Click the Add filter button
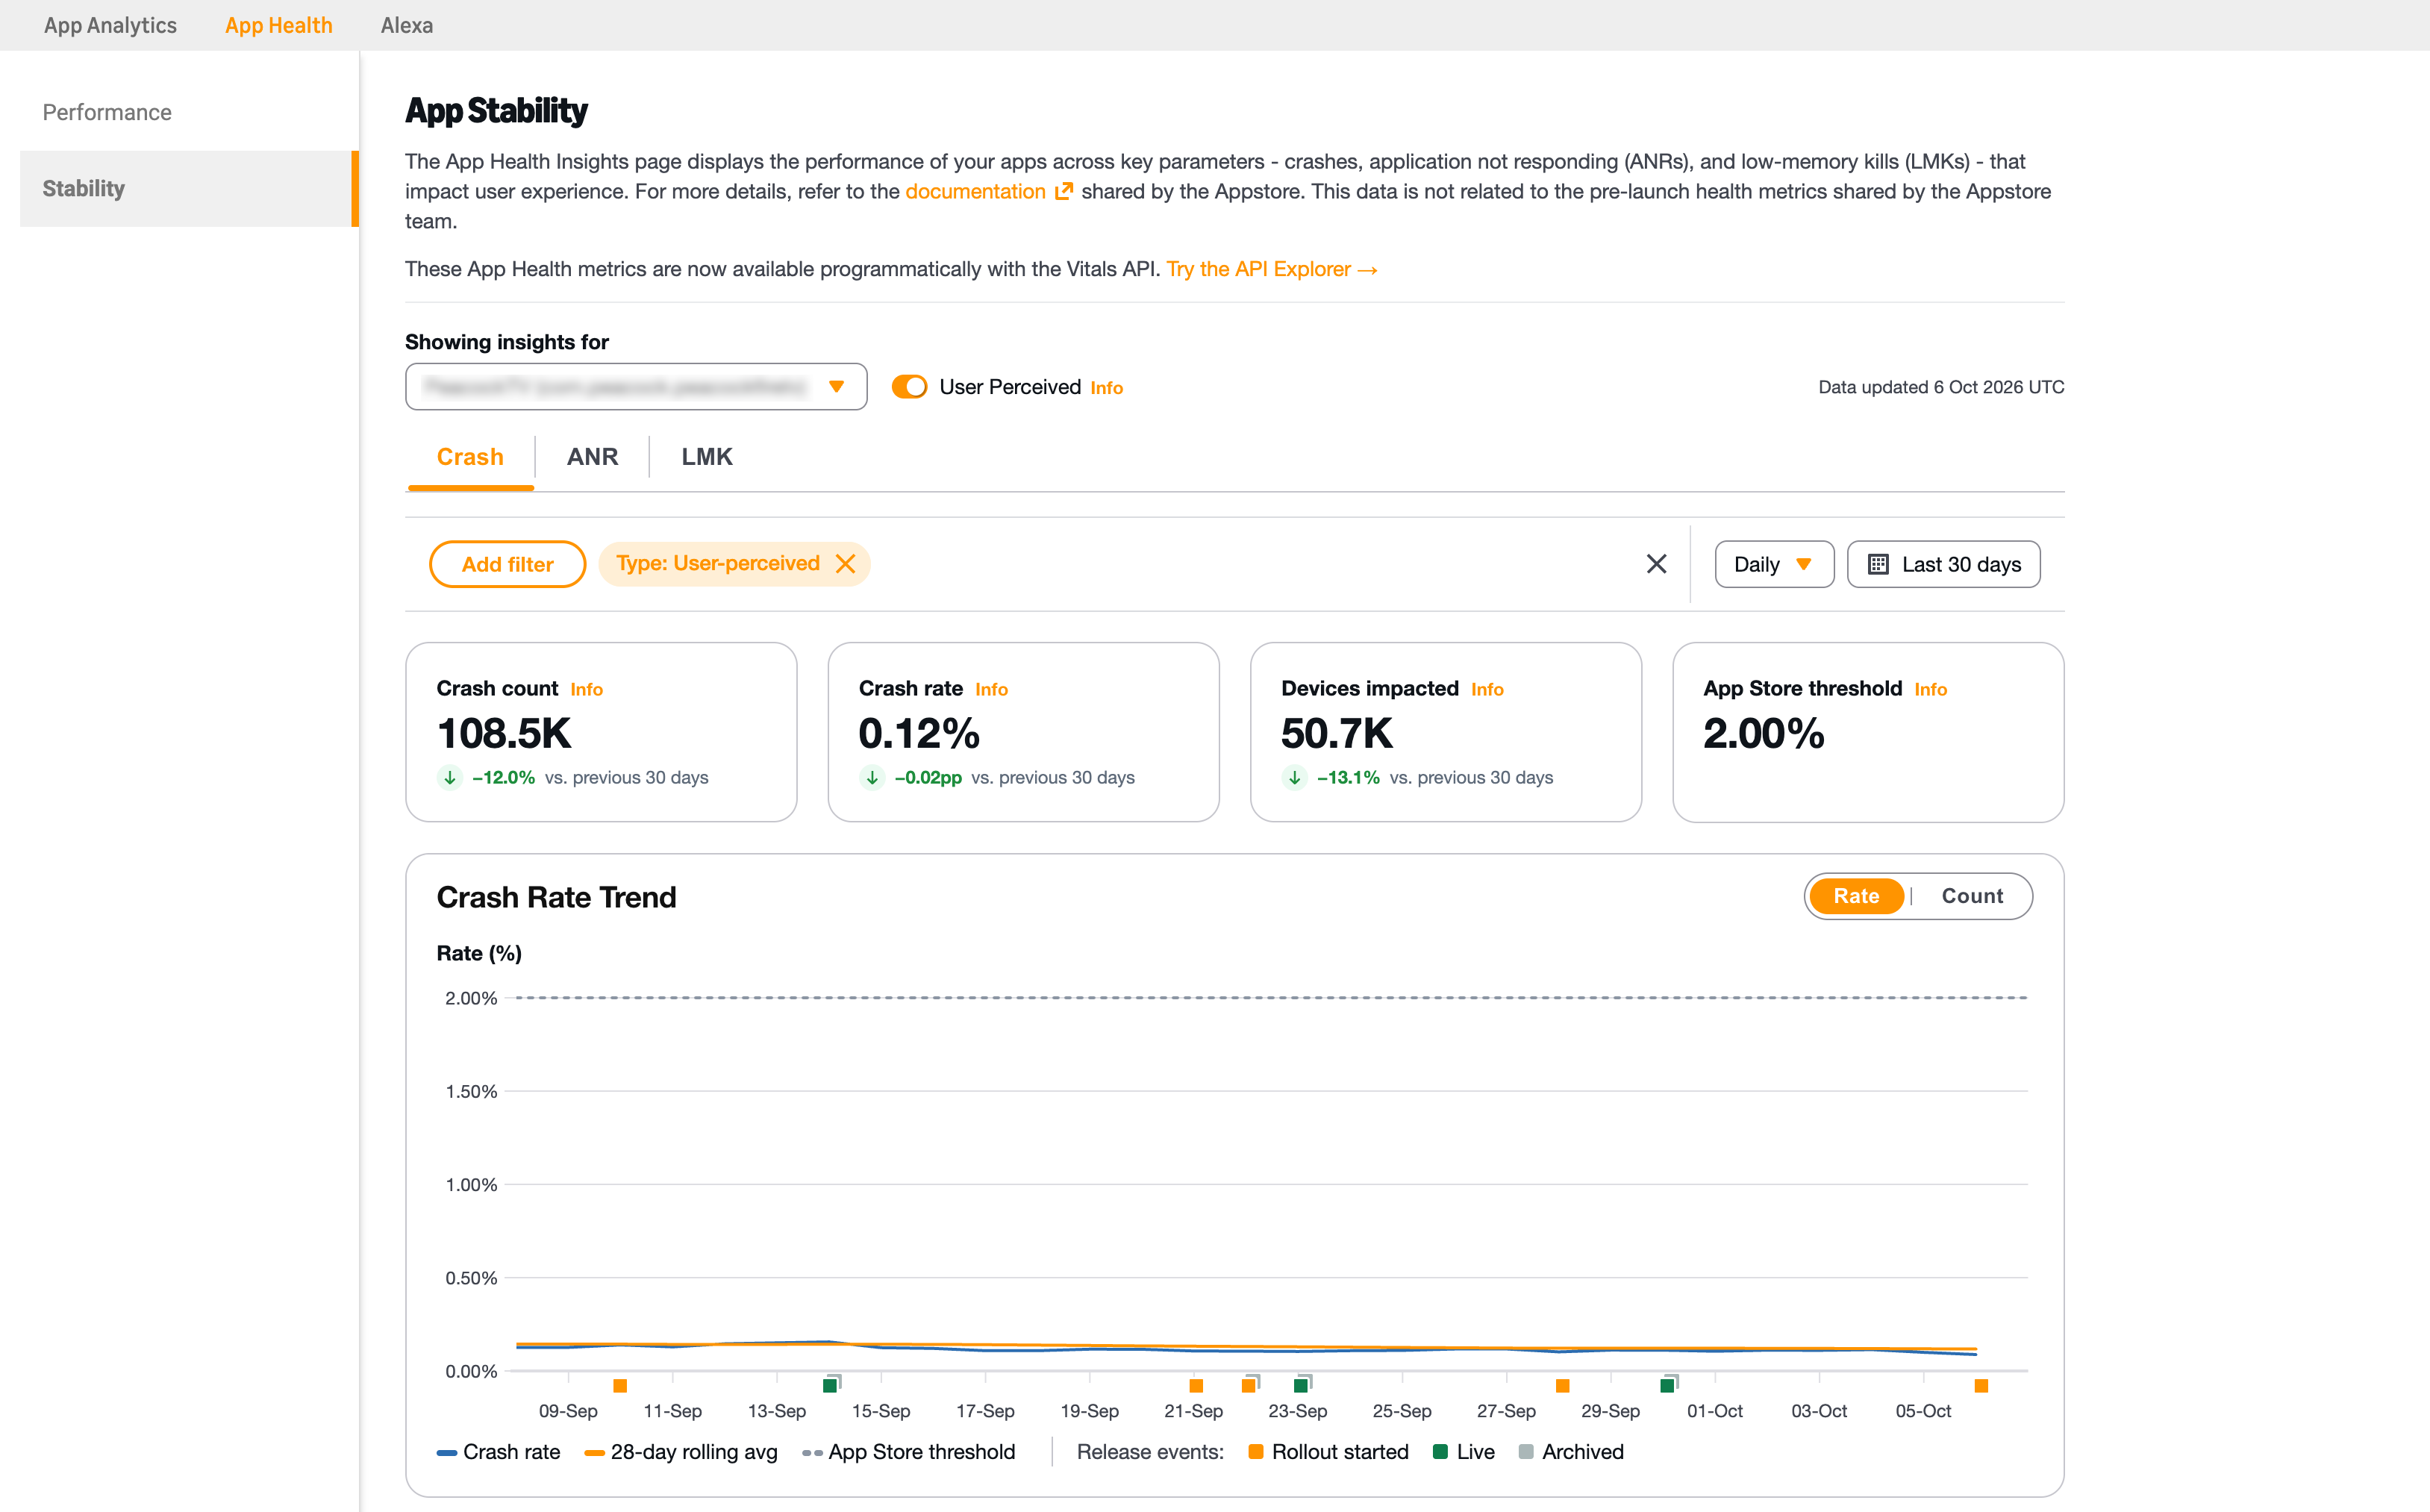Viewport: 2430px width, 1512px height. (x=507, y=564)
